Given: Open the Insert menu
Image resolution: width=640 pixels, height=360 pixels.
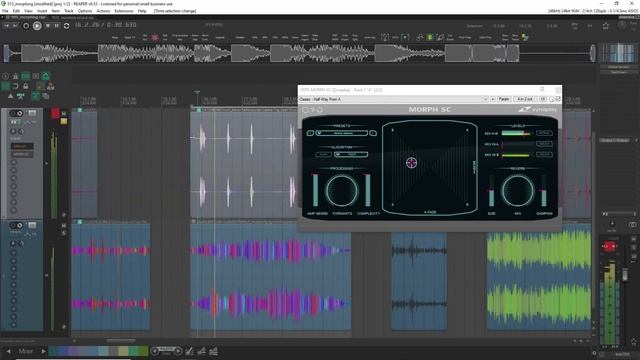Looking at the screenshot, I should tap(42, 11).
